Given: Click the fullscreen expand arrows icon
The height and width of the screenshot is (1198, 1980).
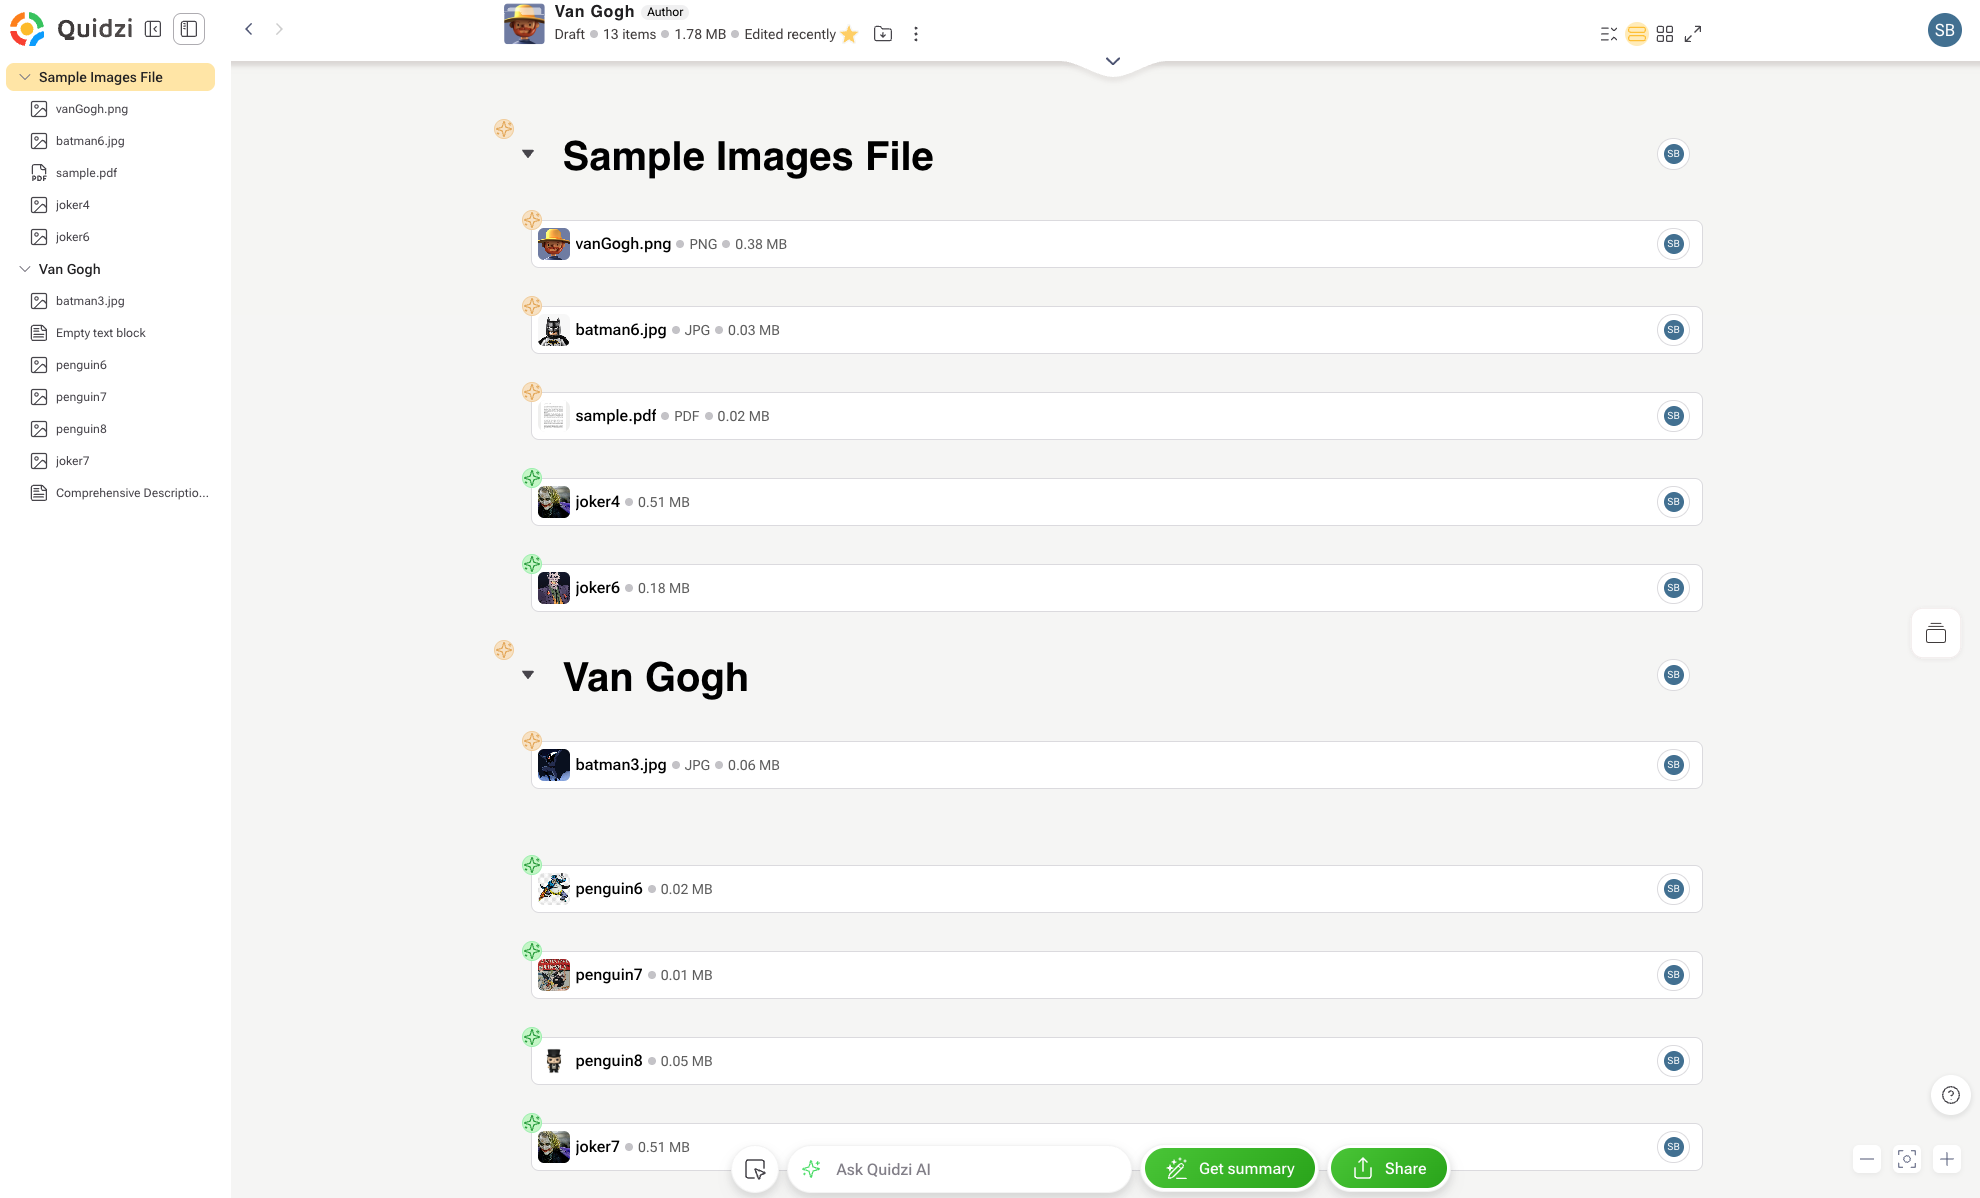Looking at the screenshot, I should pos(1693,34).
